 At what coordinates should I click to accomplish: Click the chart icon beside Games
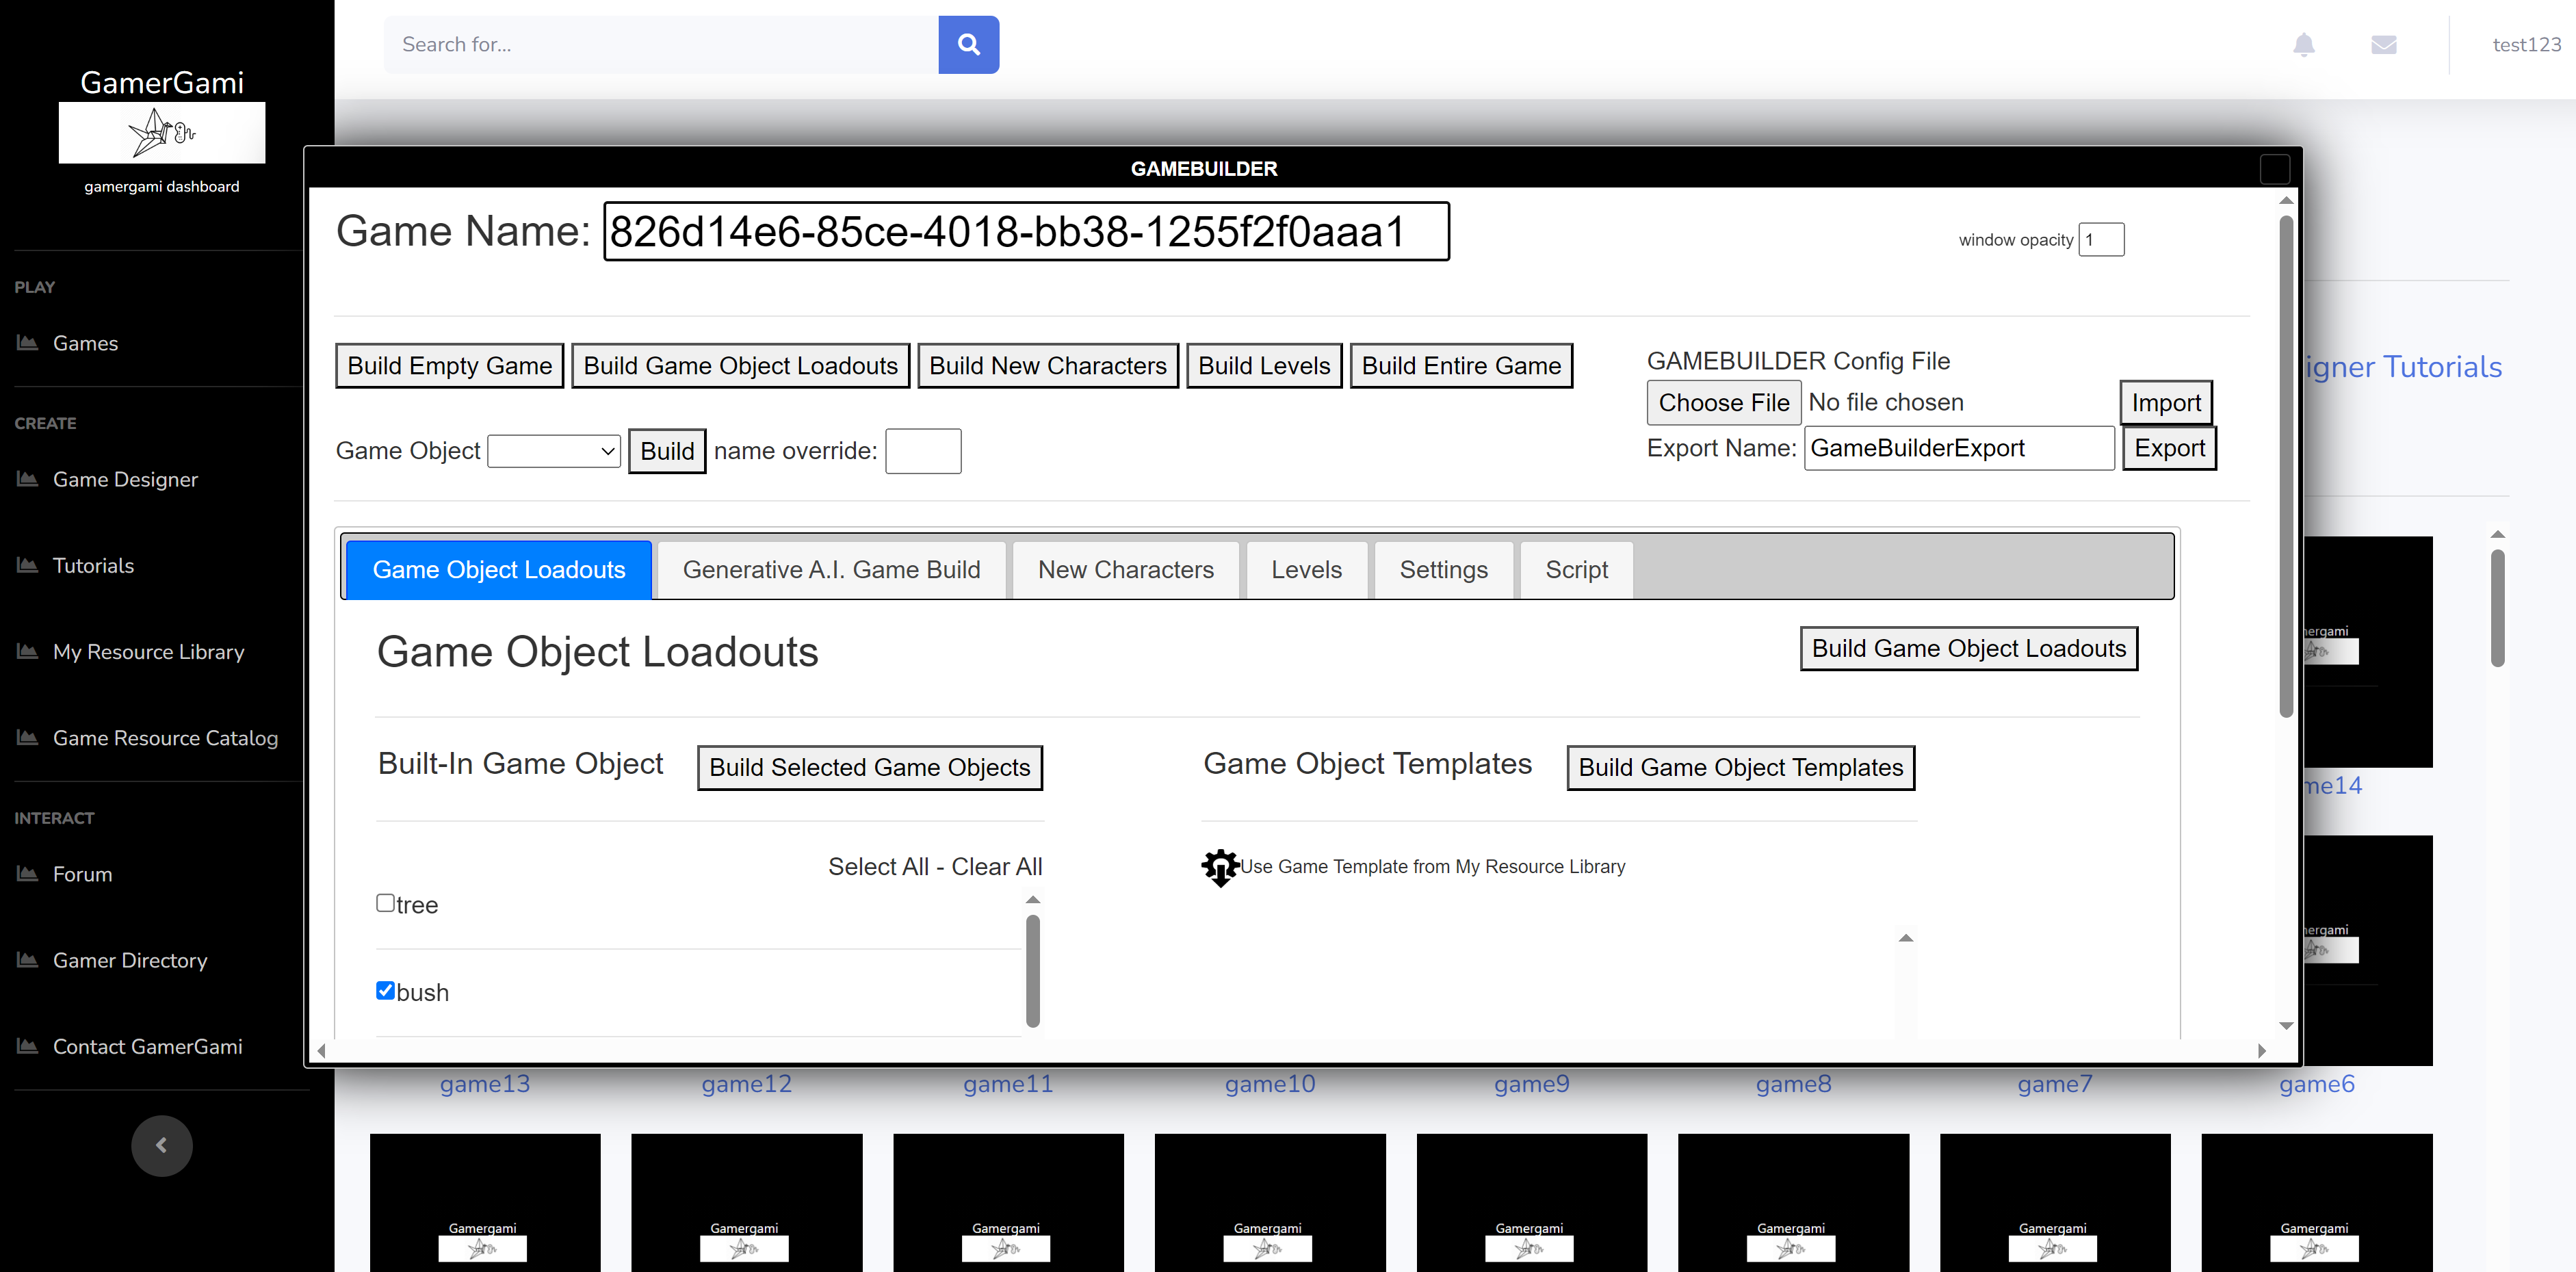tap(27, 343)
